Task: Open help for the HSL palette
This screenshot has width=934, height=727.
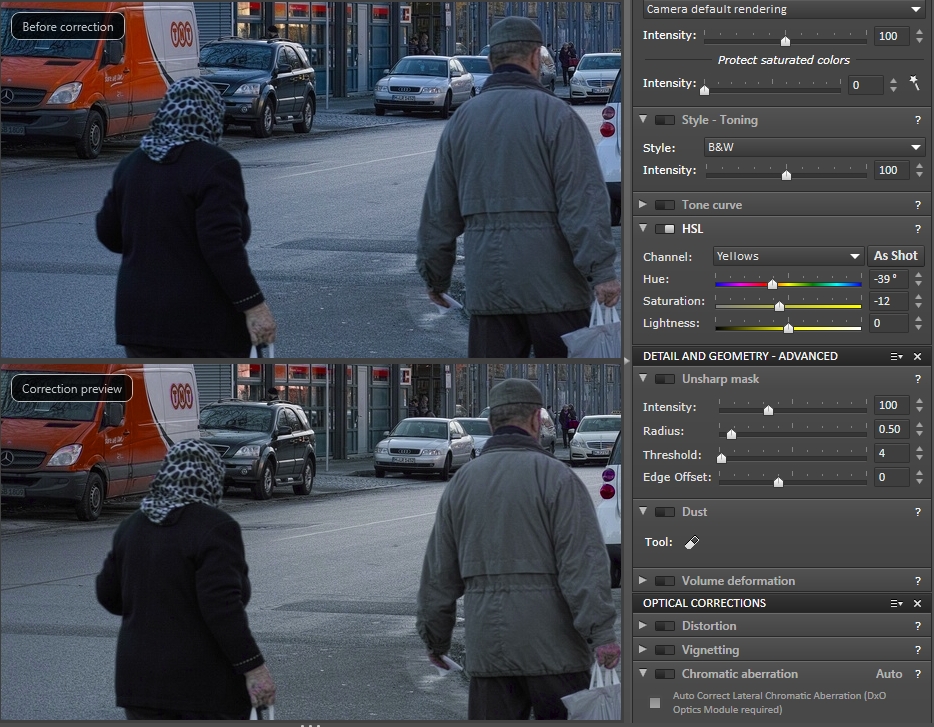Action: pyautogui.click(x=917, y=229)
